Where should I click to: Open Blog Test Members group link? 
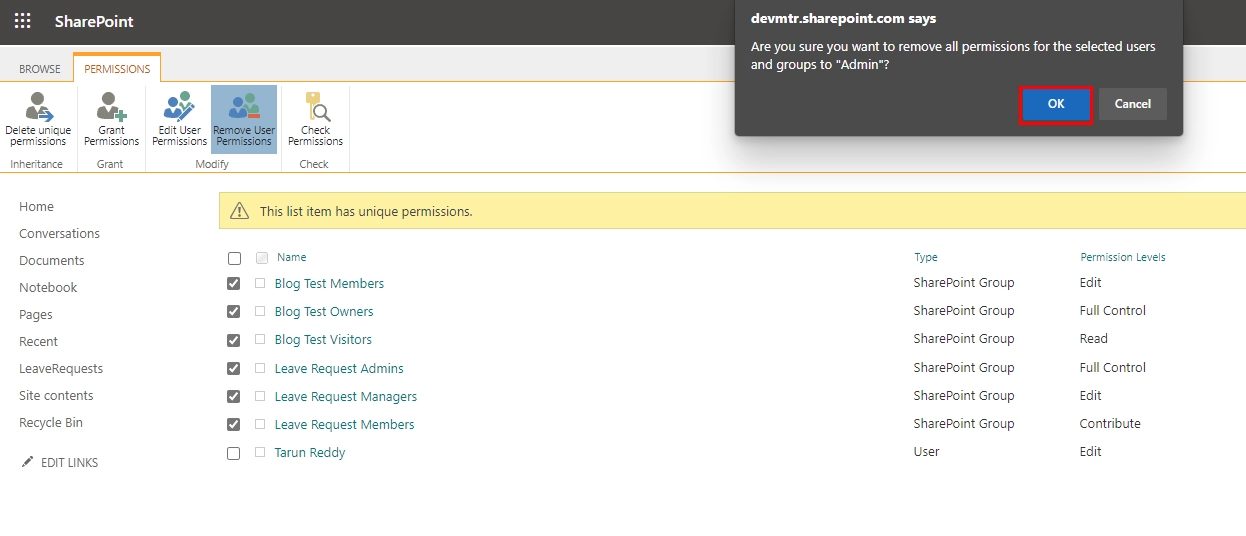[x=329, y=284]
